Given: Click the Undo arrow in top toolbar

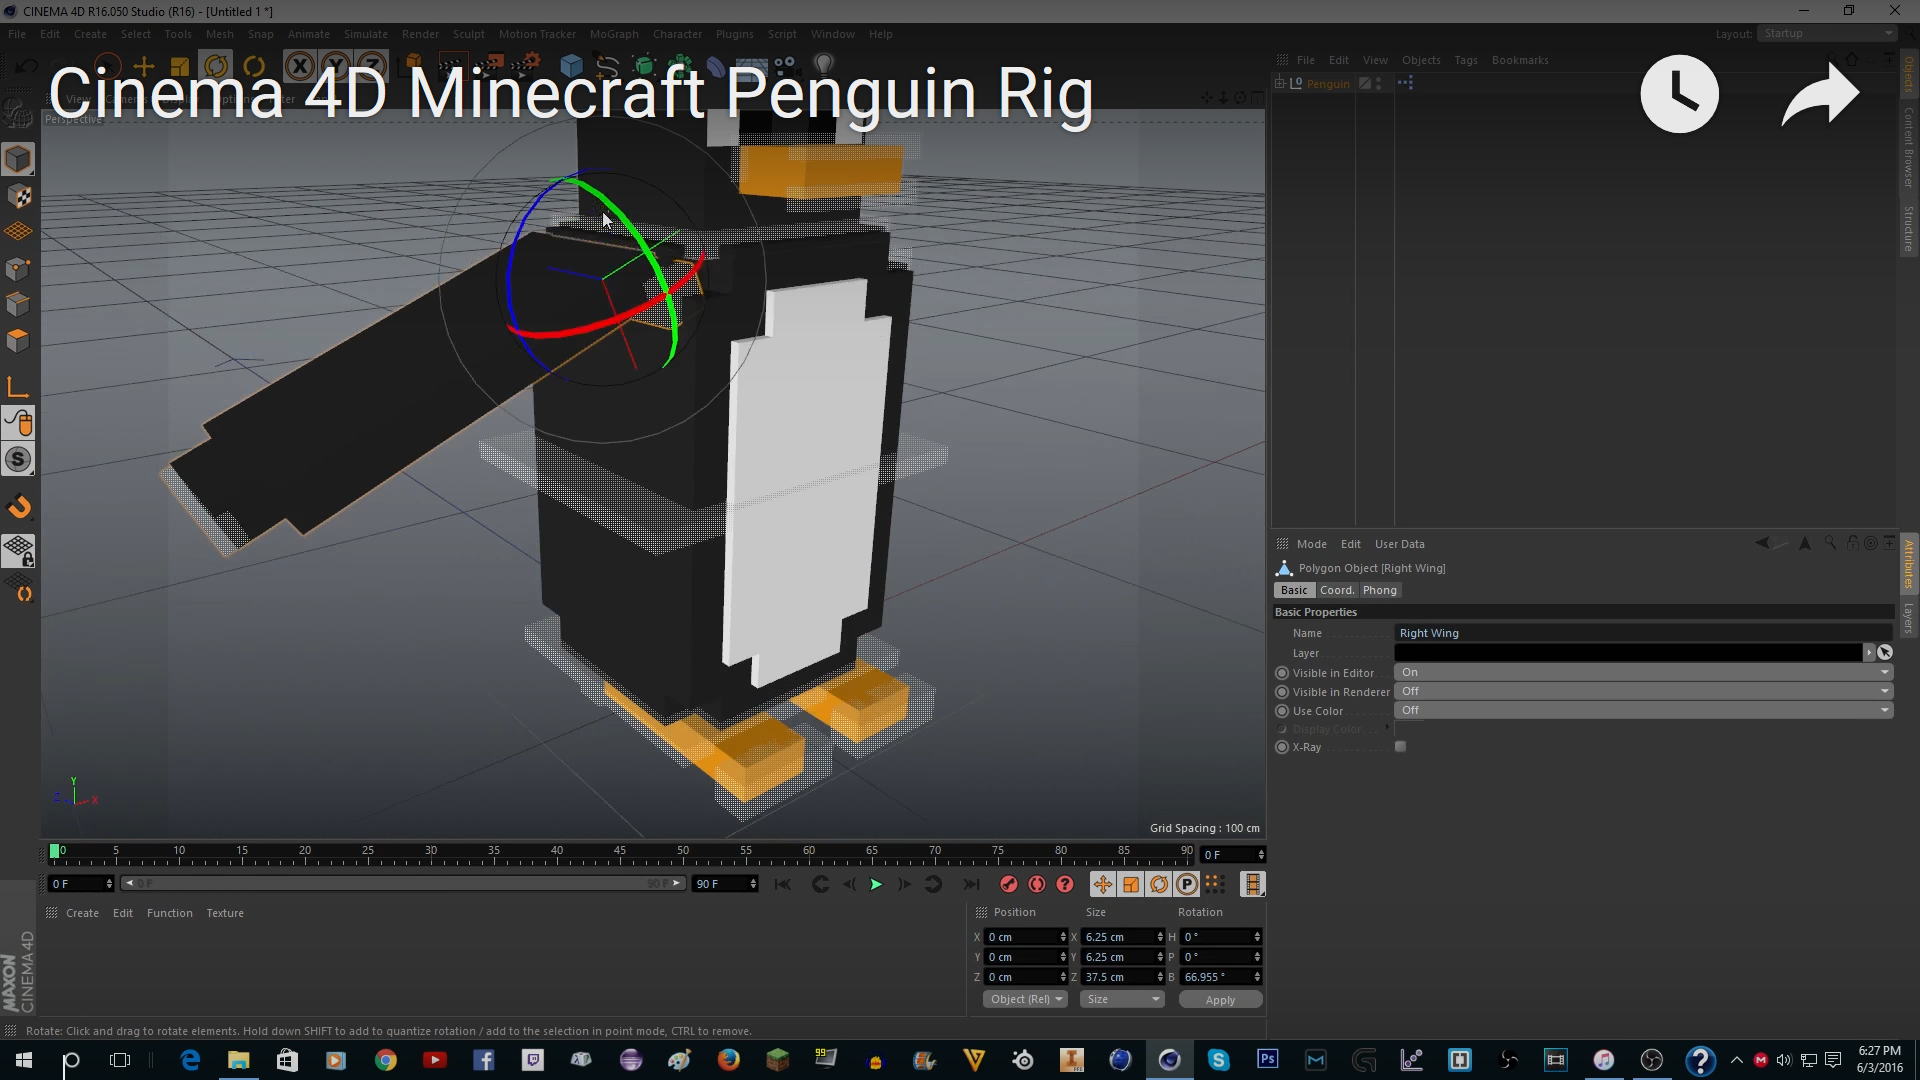Looking at the screenshot, I should point(26,67).
